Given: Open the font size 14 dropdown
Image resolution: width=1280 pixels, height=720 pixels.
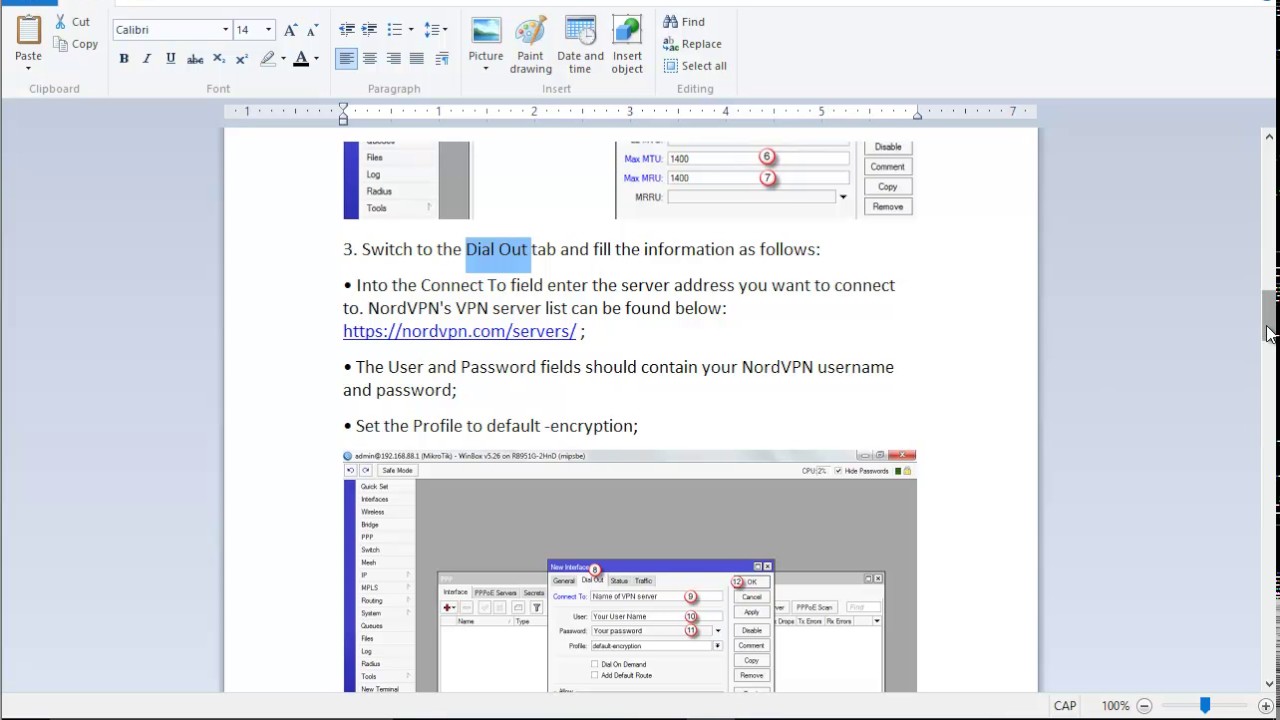Looking at the screenshot, I should 268,30.
